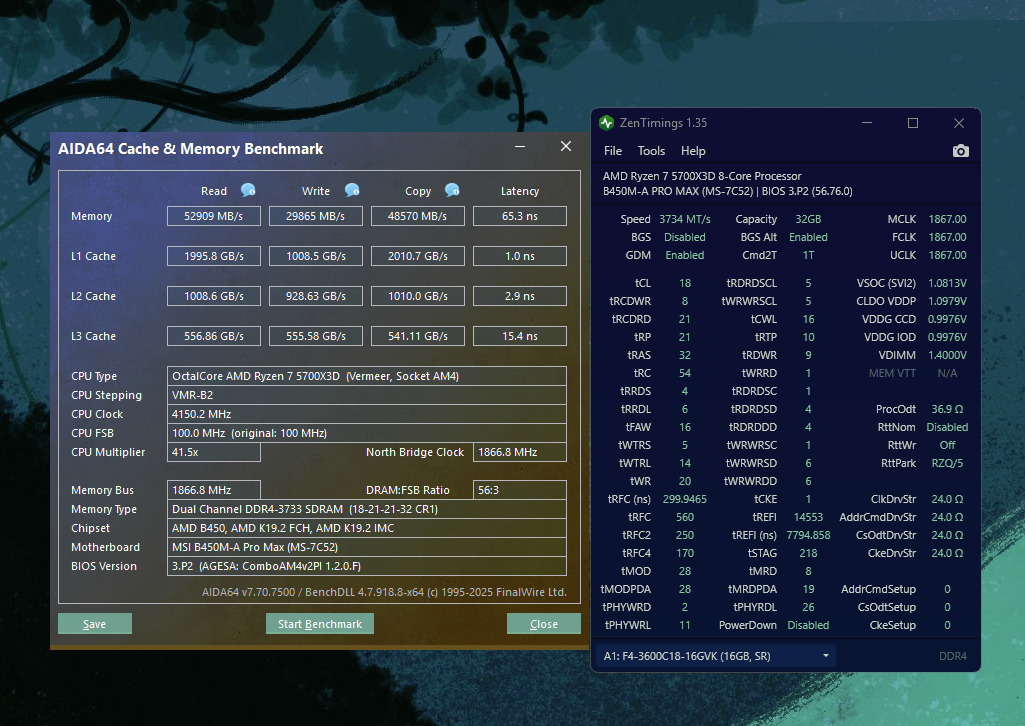
Task: Click the tREFI value 14553
Action: (808, 517)
